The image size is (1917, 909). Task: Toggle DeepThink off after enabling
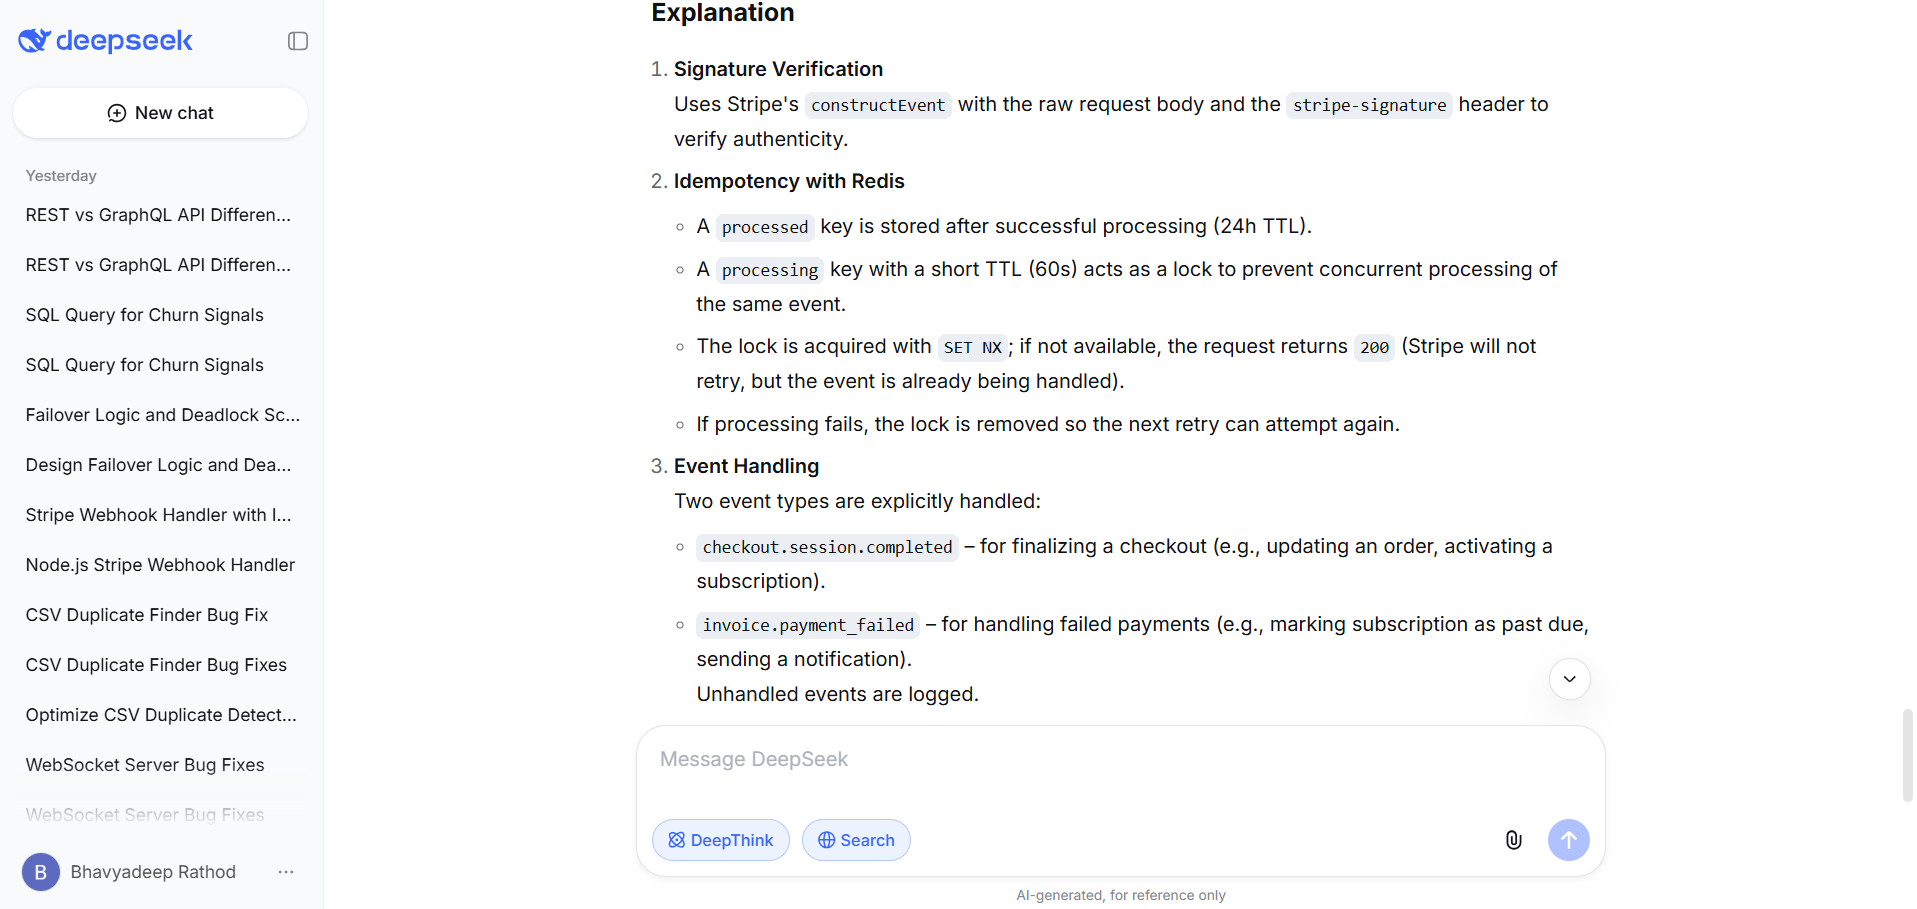[x=720, y=840]
